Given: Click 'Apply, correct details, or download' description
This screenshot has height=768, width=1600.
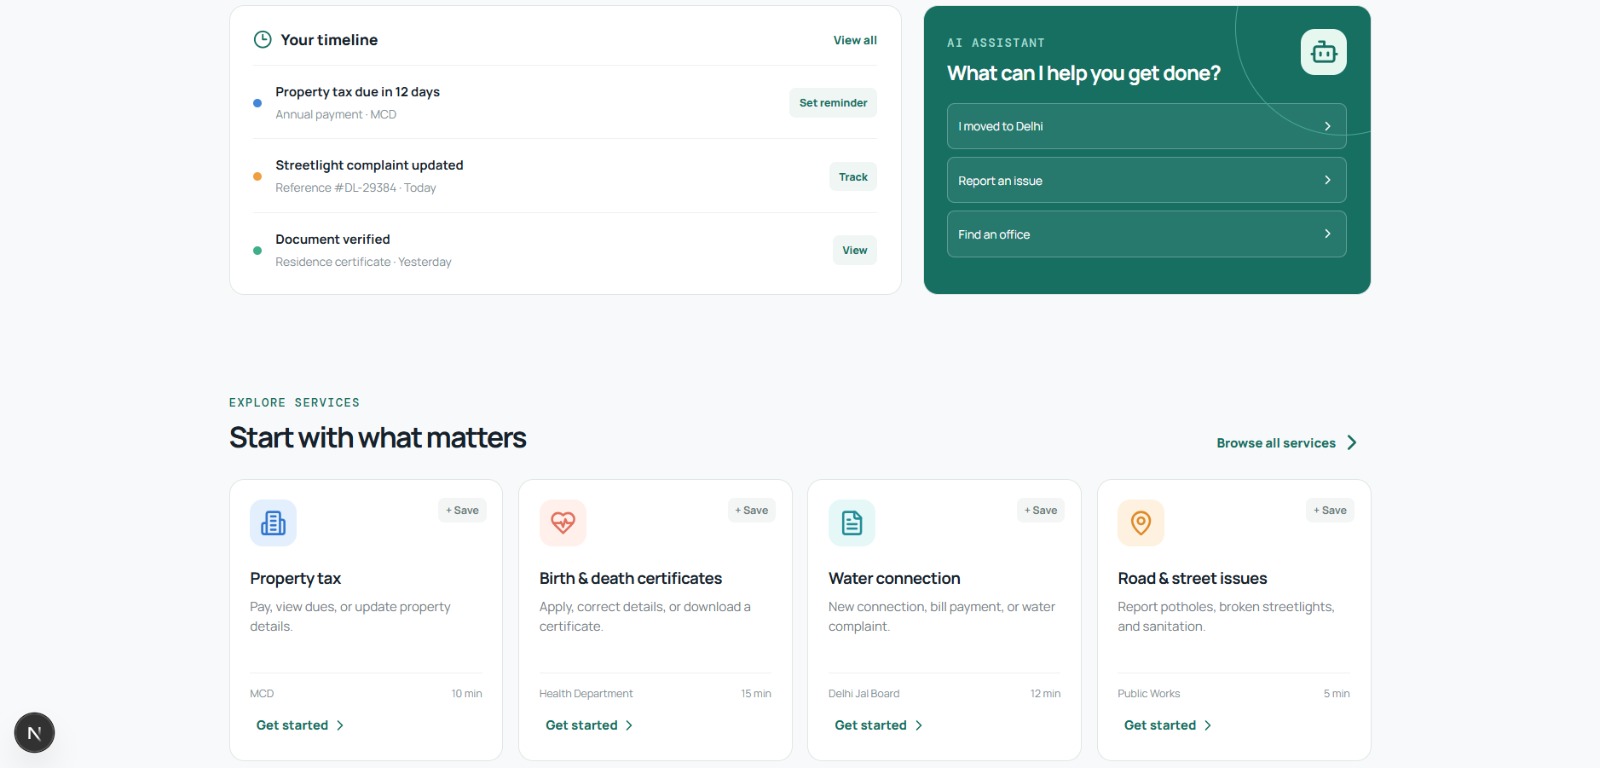Looking at the screenshot, I should tap(645, 617).
